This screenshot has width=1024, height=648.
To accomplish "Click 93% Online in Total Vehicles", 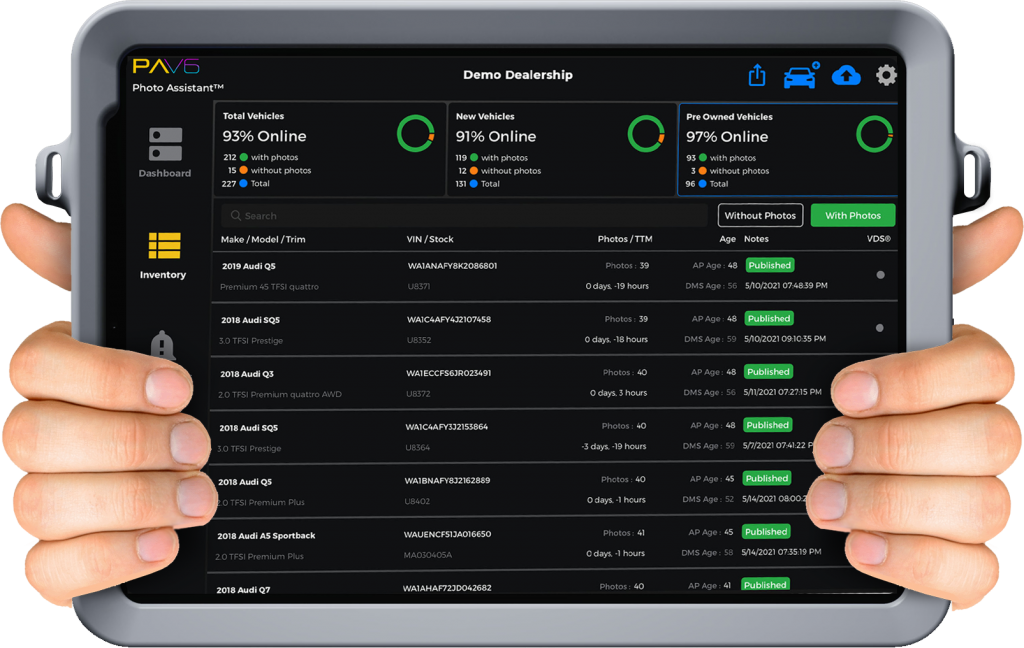I will [x=264, y=136].
